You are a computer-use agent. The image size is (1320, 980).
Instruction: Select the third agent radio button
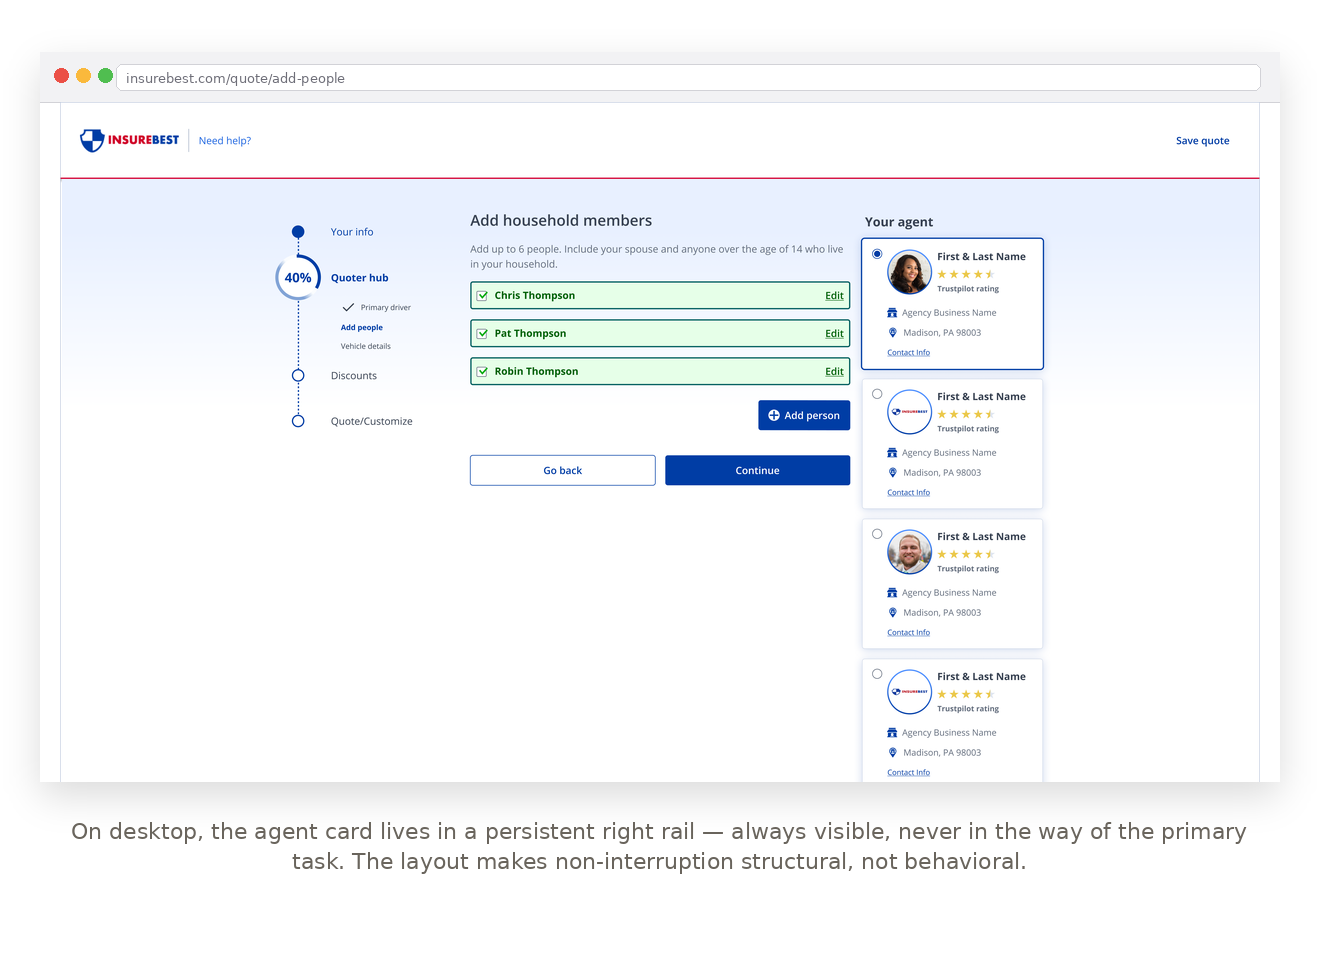(x=877, y=534)
